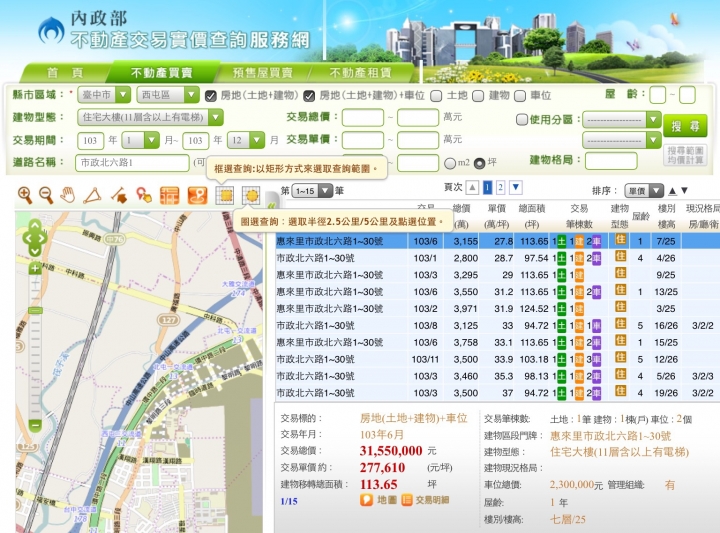Click the 建物格局 layout input field

611,161
